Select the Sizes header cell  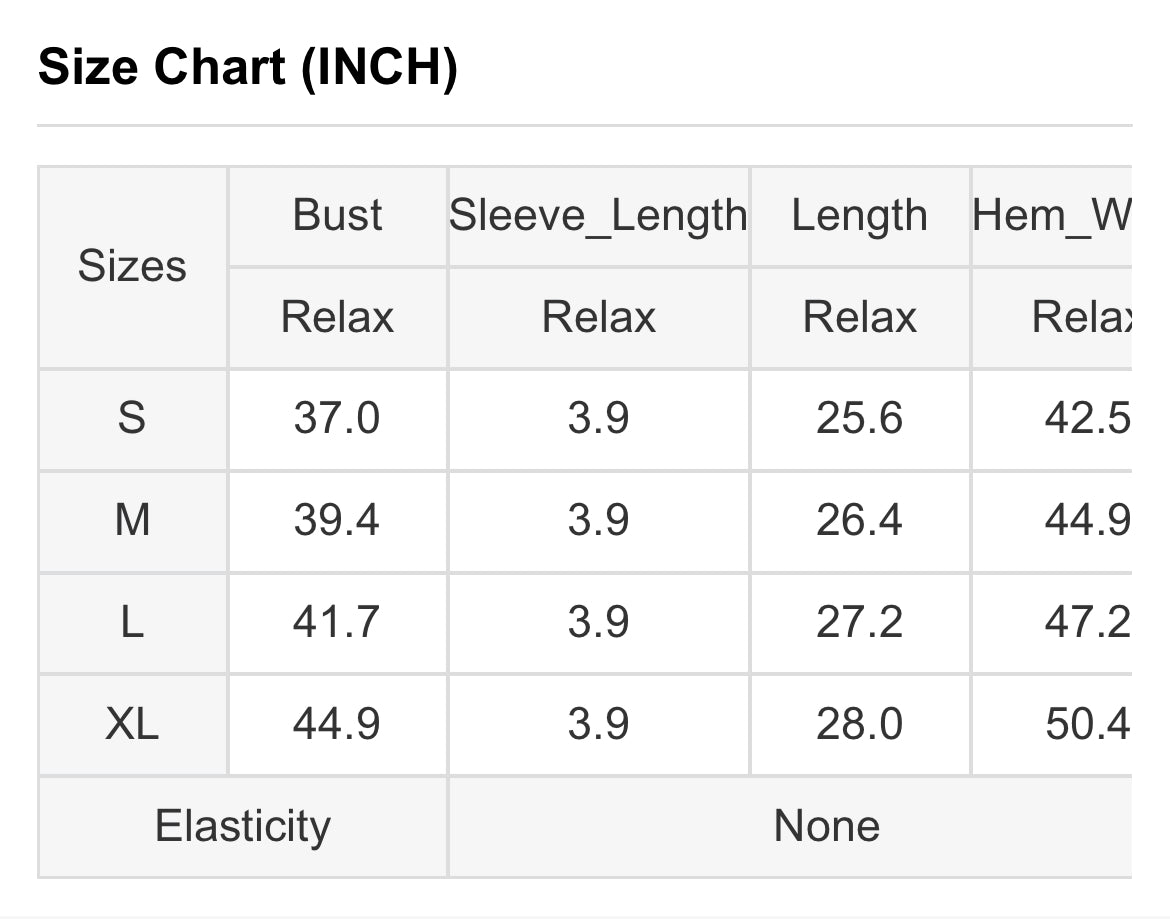(132, 266)
